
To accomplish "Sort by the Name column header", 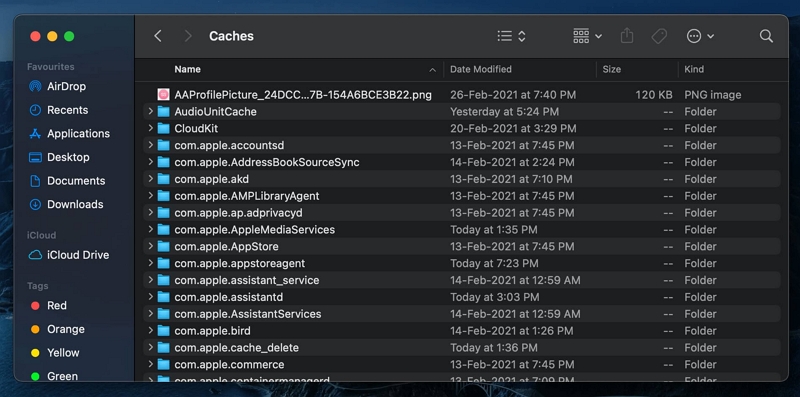I will click(x=187, y=69).
